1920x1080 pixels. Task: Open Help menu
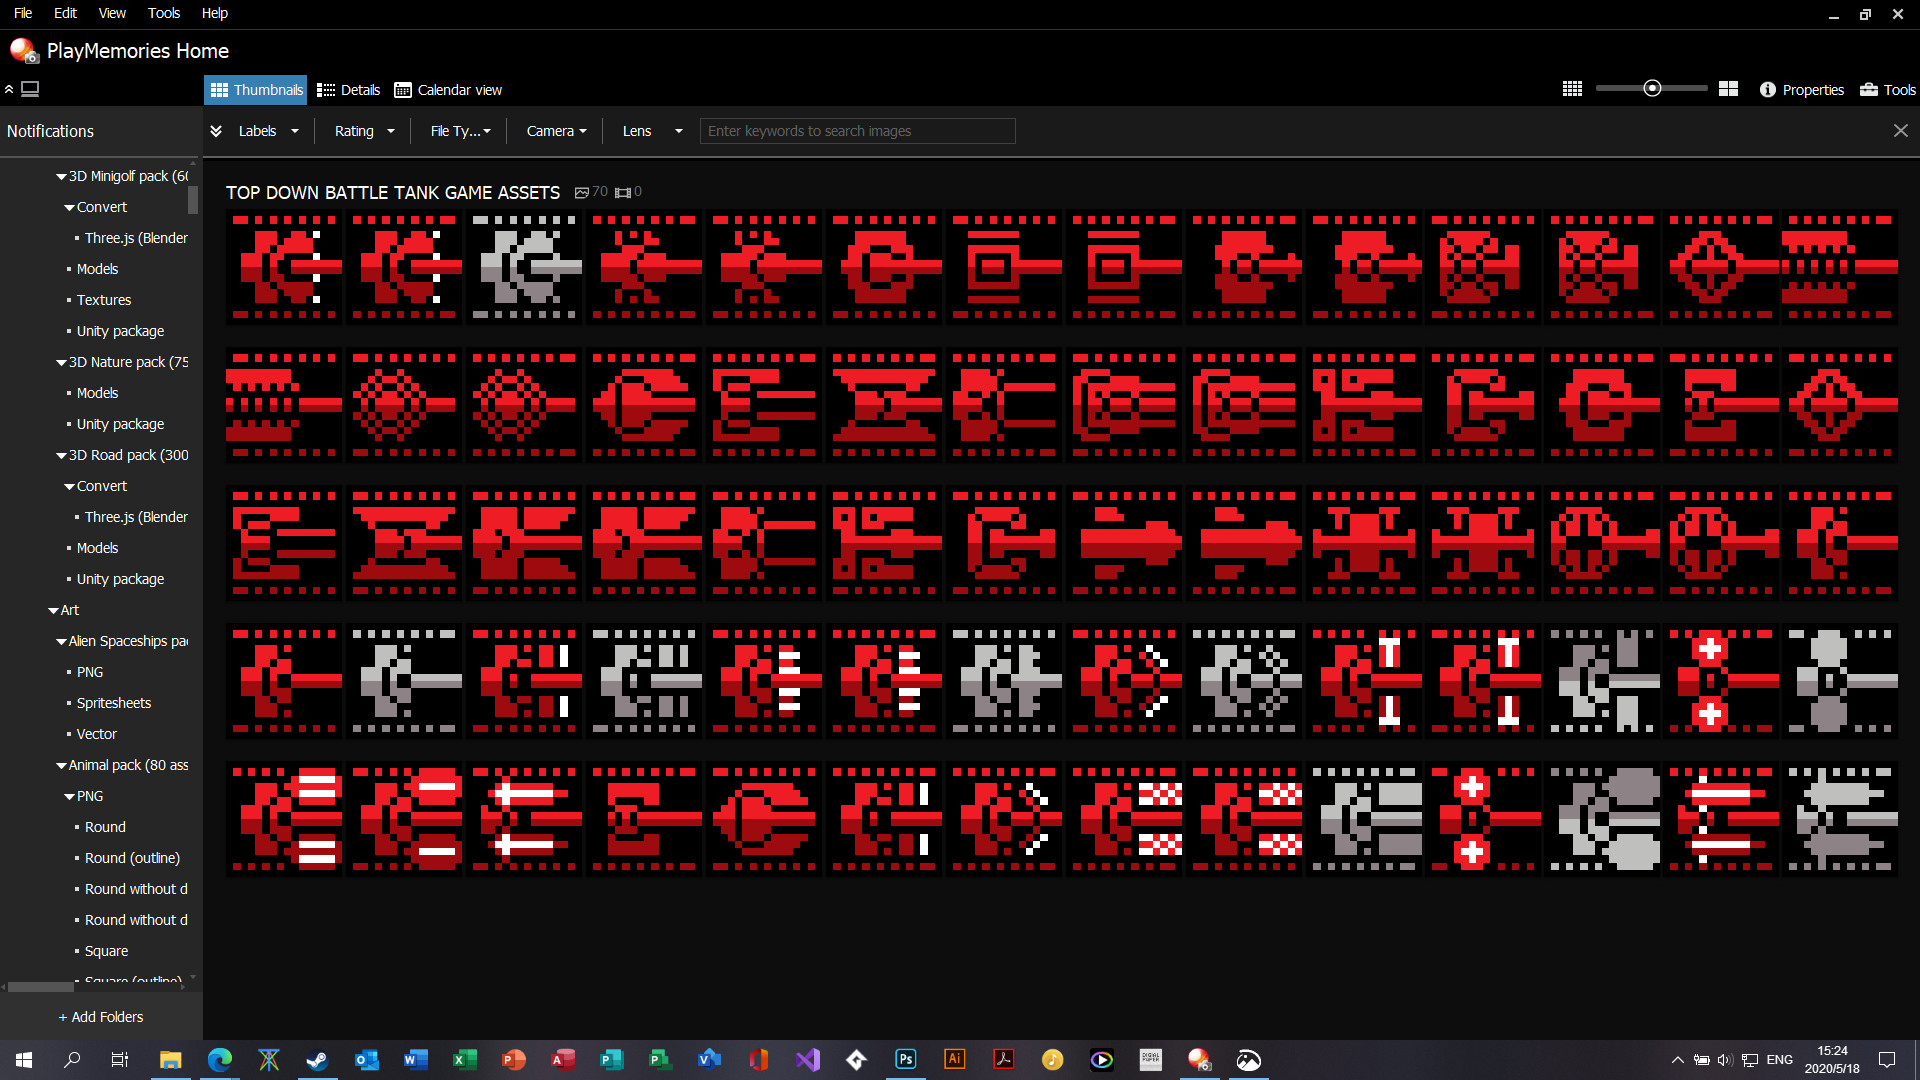[214, 13]
